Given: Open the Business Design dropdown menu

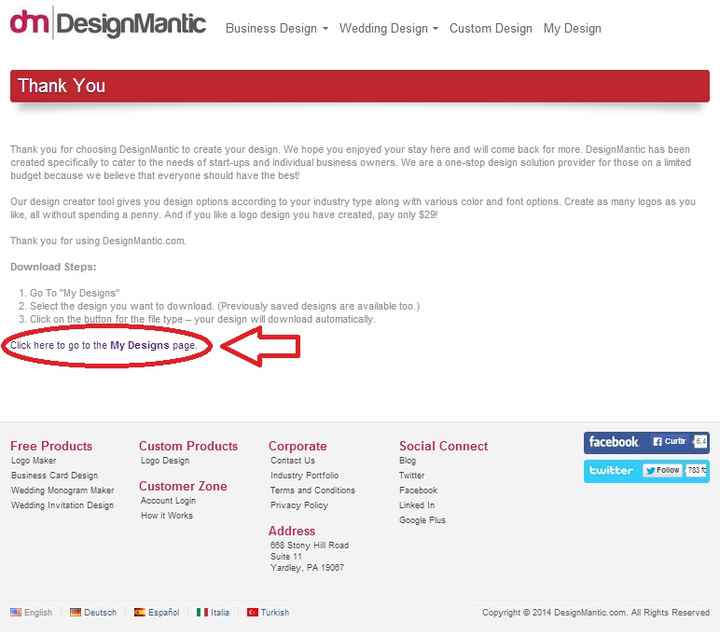Looking at the screenshot, I should coord(276,28).
